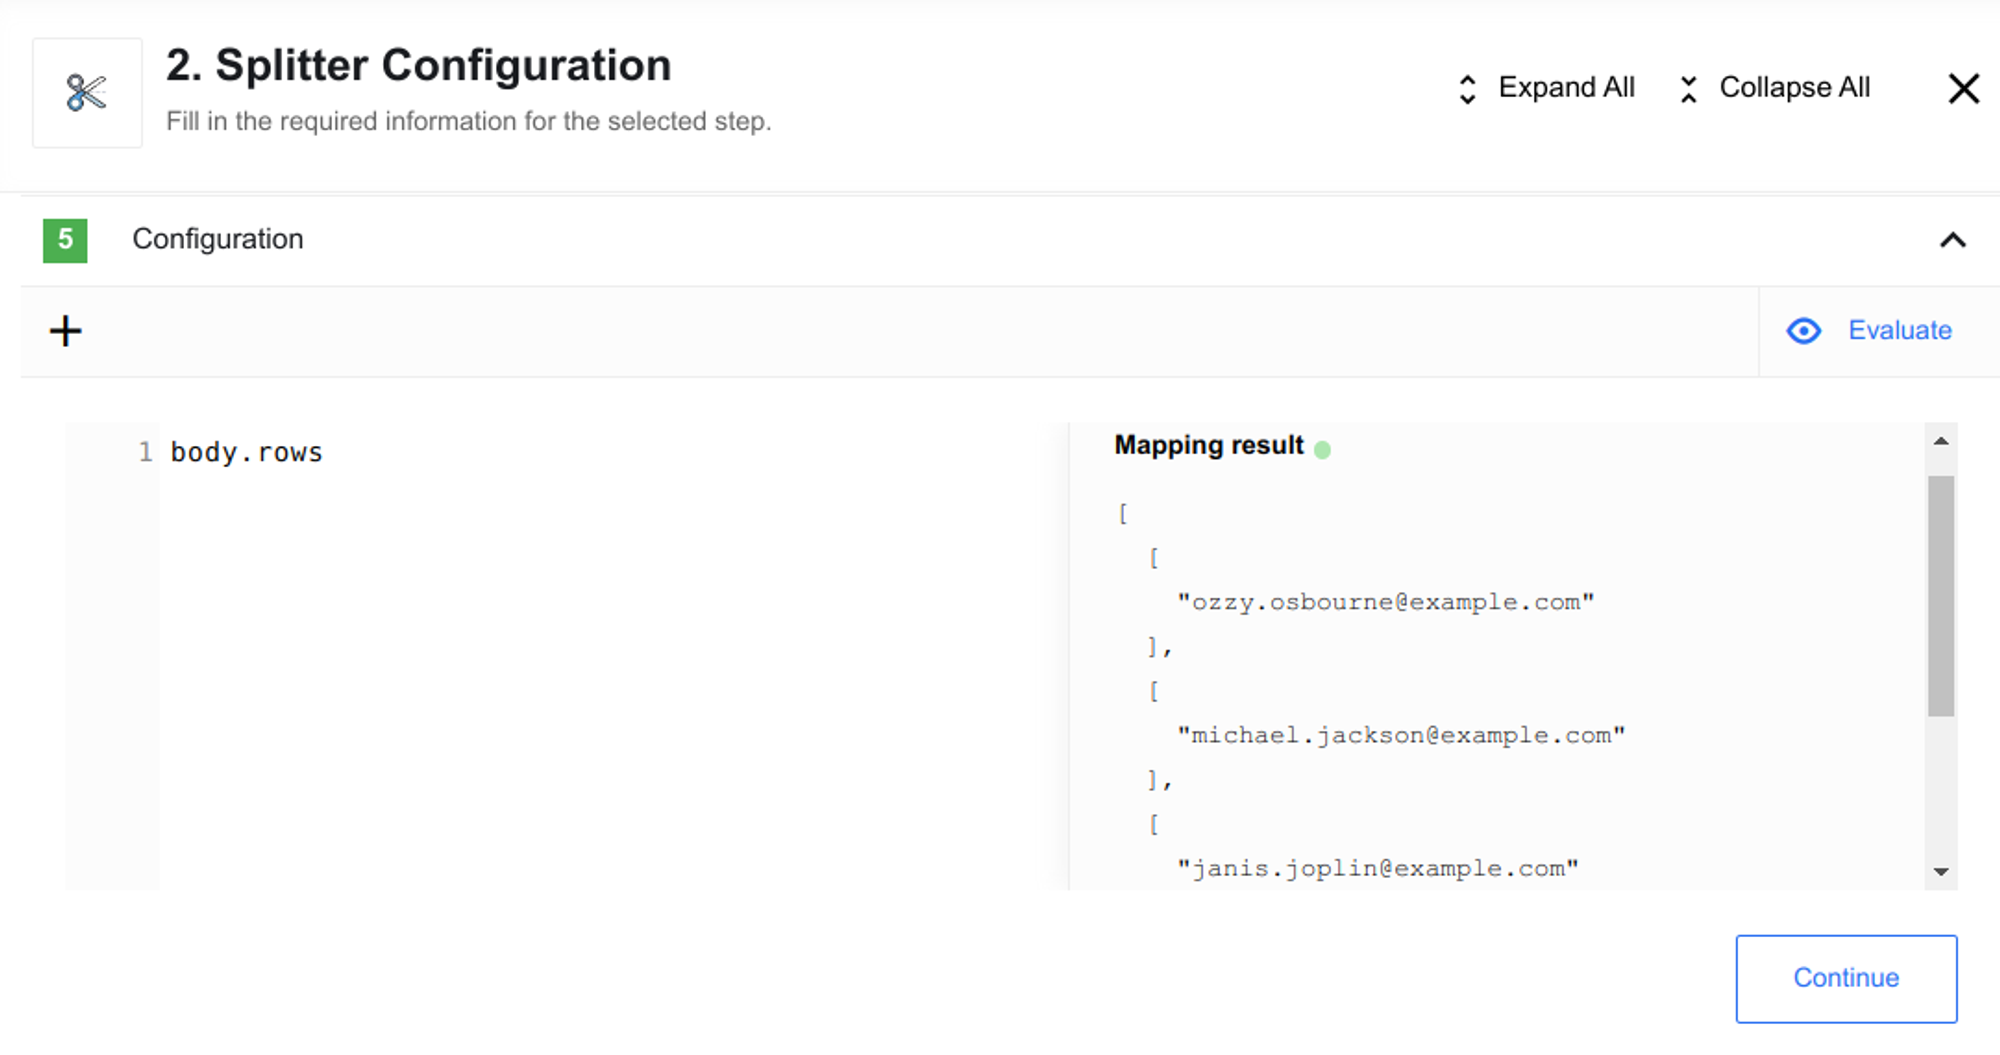Click the Expand All arrows icon

1467,89
